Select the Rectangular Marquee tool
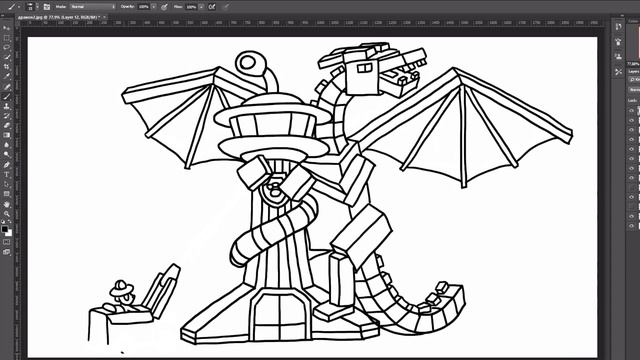 point(7,38)
